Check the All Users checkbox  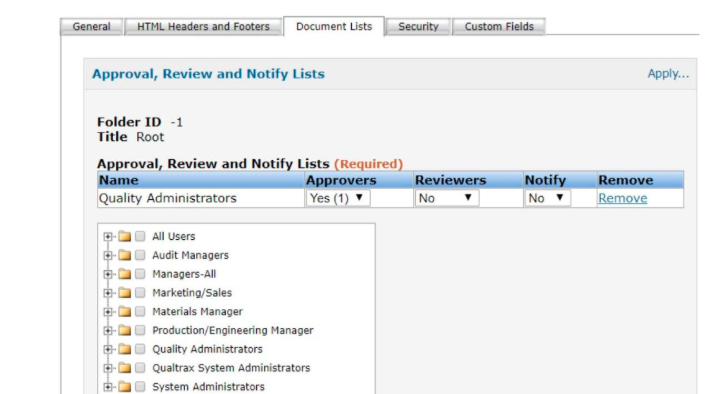tap(140, 236)
